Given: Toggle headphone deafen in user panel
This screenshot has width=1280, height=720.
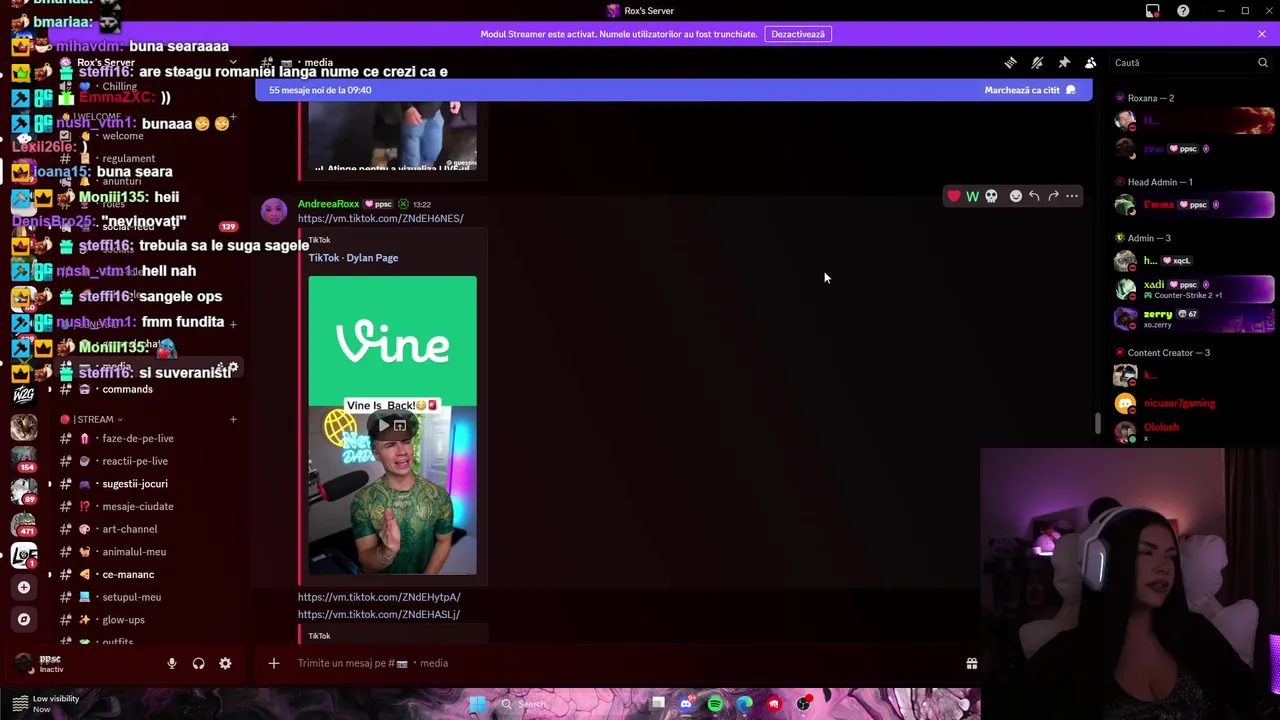Looking at the screenshot, I should pos(198,663).
